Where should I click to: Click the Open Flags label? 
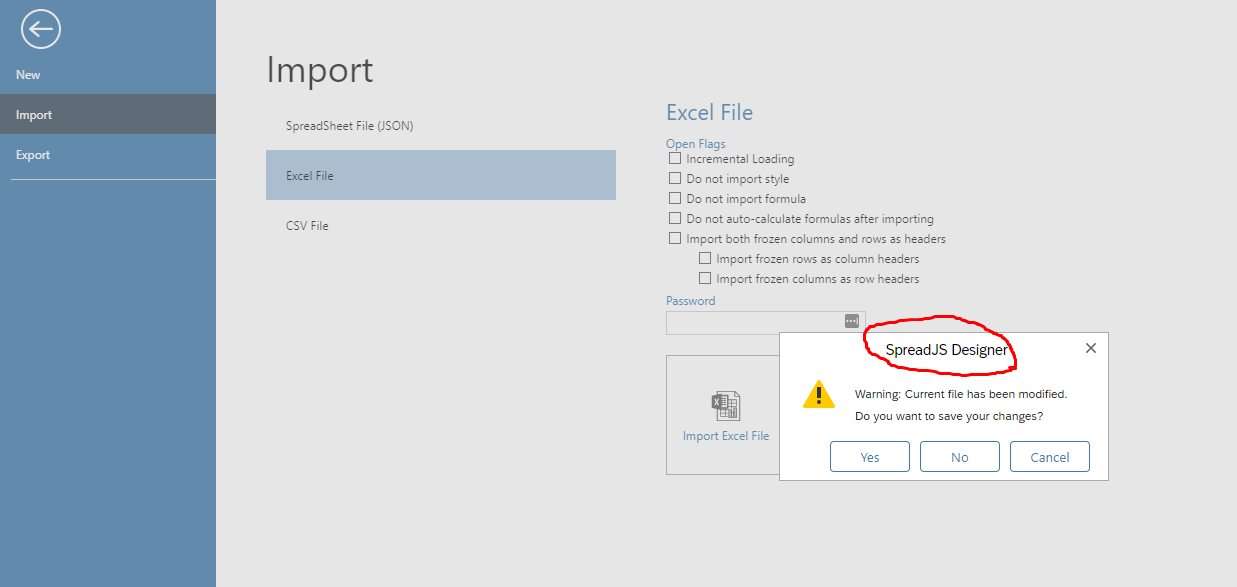(696, 144)
